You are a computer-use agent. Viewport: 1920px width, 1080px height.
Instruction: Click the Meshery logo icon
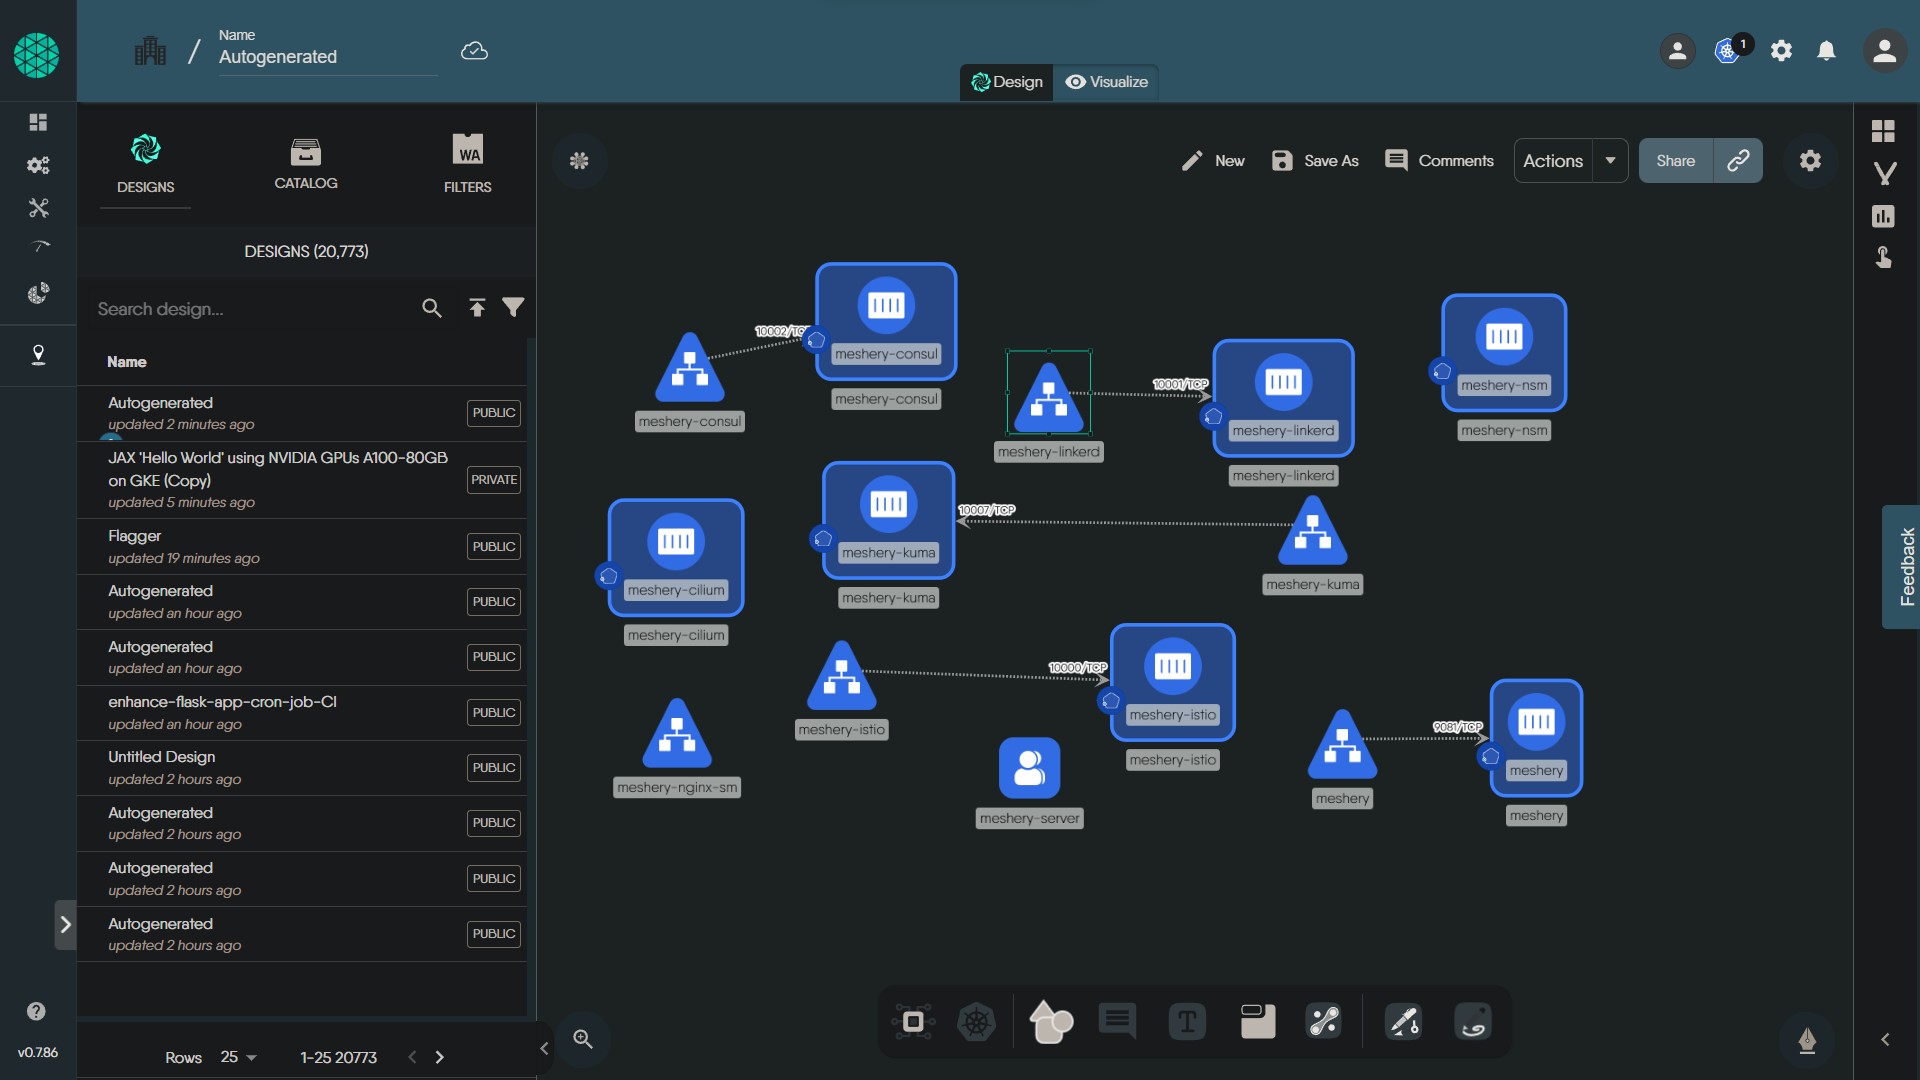37,54
